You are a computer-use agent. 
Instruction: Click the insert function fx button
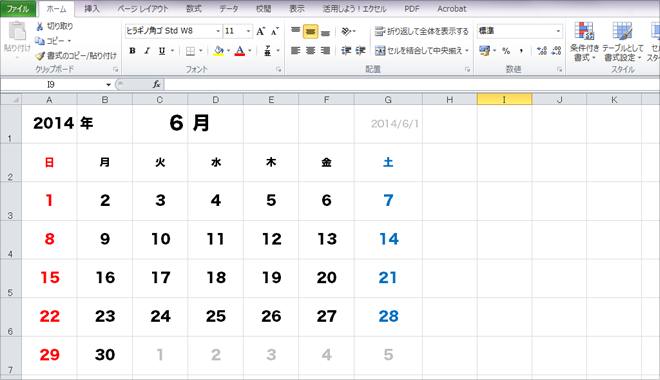click(x=156, y=85)
